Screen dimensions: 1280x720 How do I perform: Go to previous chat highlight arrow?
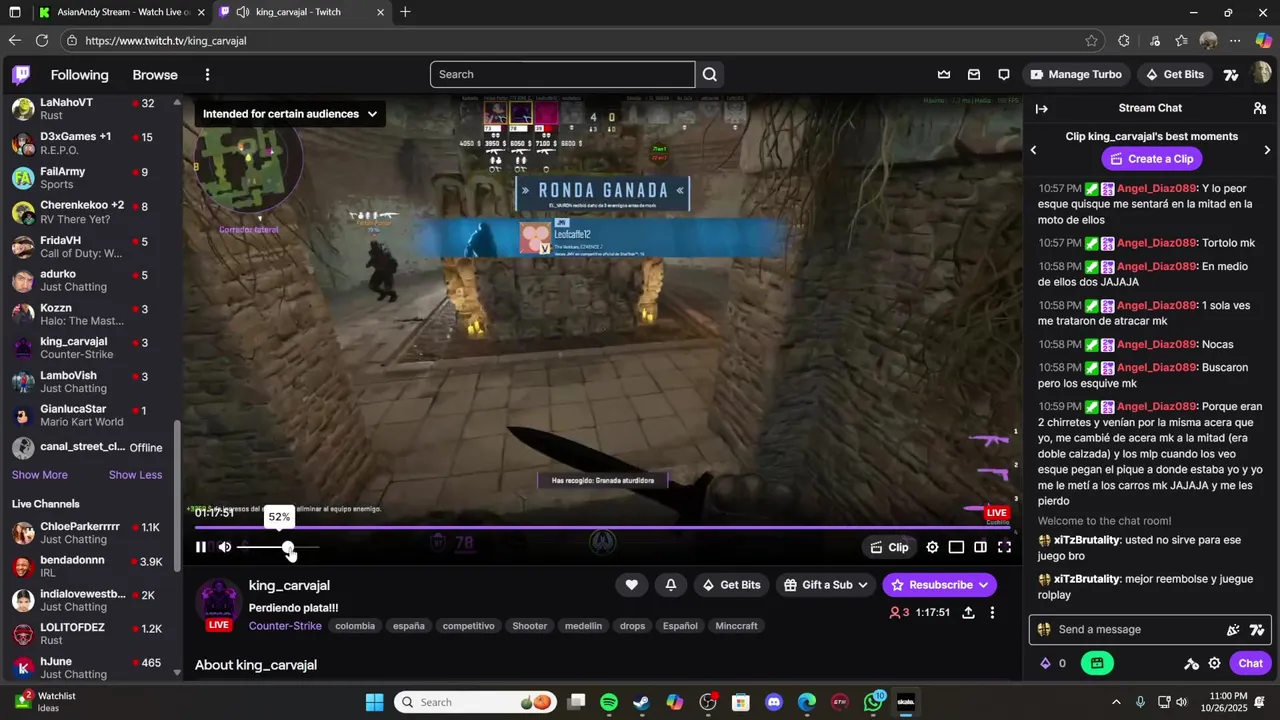tap(1033, 150)
